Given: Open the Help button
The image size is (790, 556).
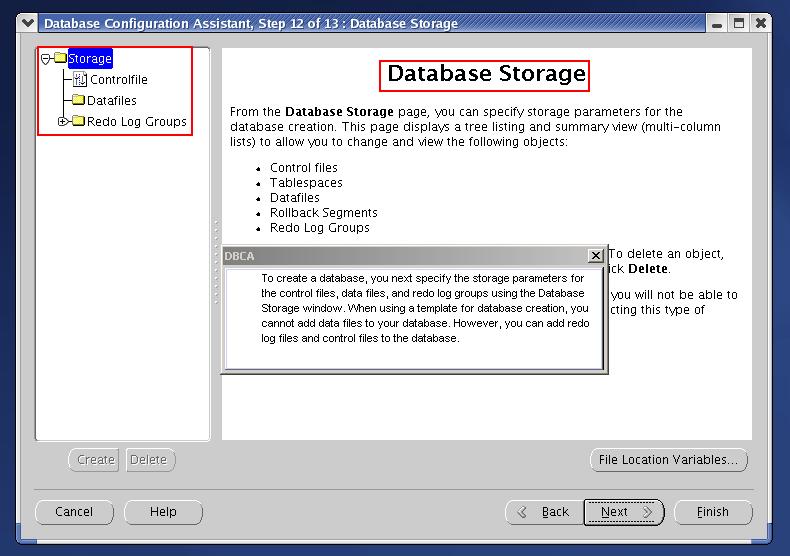Looking at the screenshot, I should click(x=163, y=512).
